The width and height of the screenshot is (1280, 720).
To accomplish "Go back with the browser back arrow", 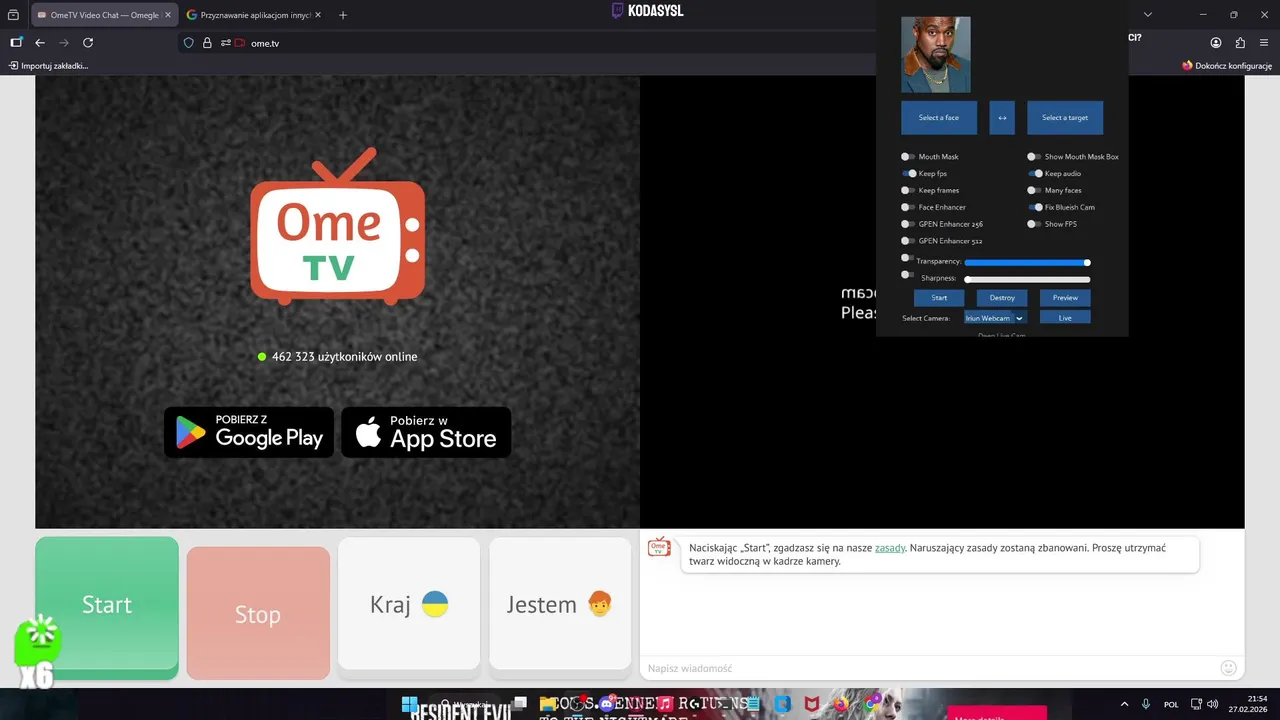I will click(40, 43).
